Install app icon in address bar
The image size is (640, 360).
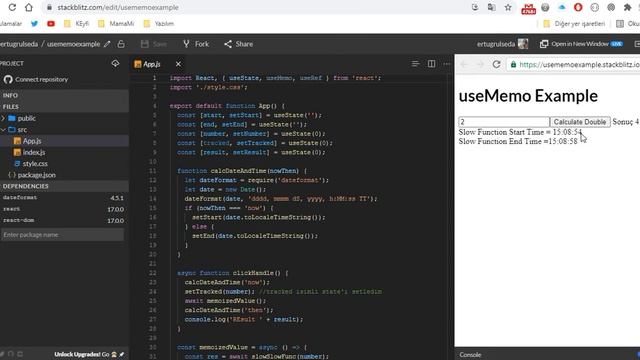[x=475, y=7]
